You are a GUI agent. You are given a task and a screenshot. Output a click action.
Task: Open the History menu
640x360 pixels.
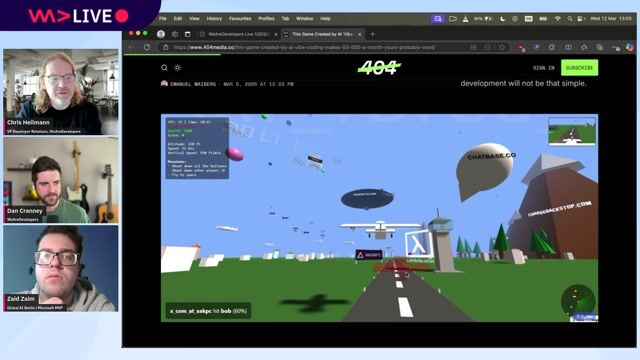click(x=214, y=19)
